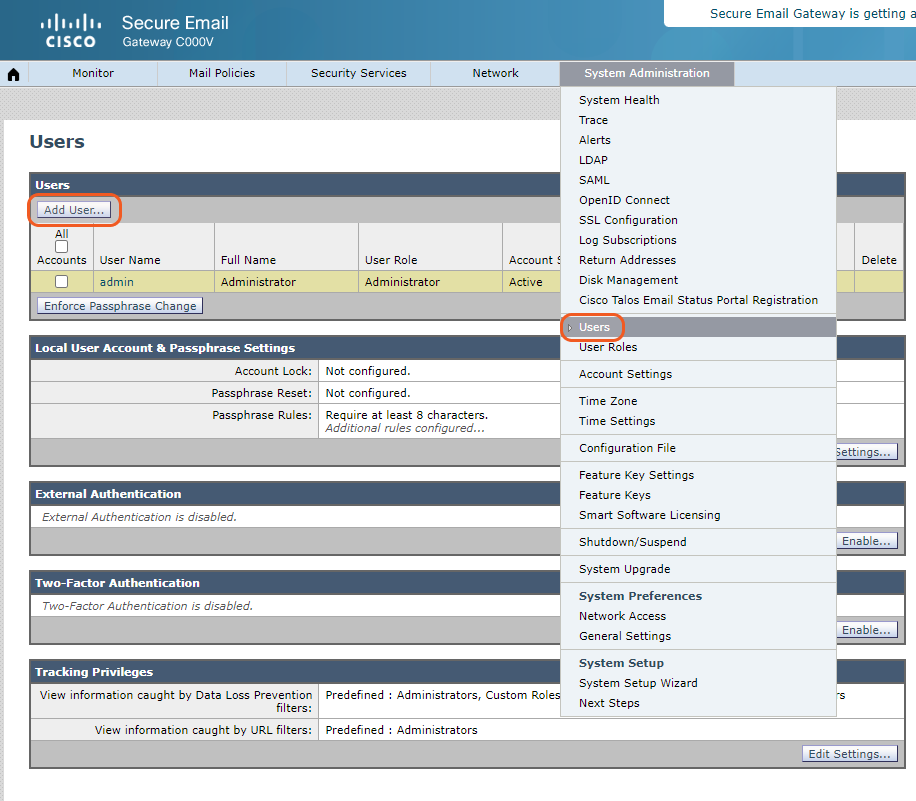Open the Network menu tab
The image size is (916, 801).
[x=495, y=73]
